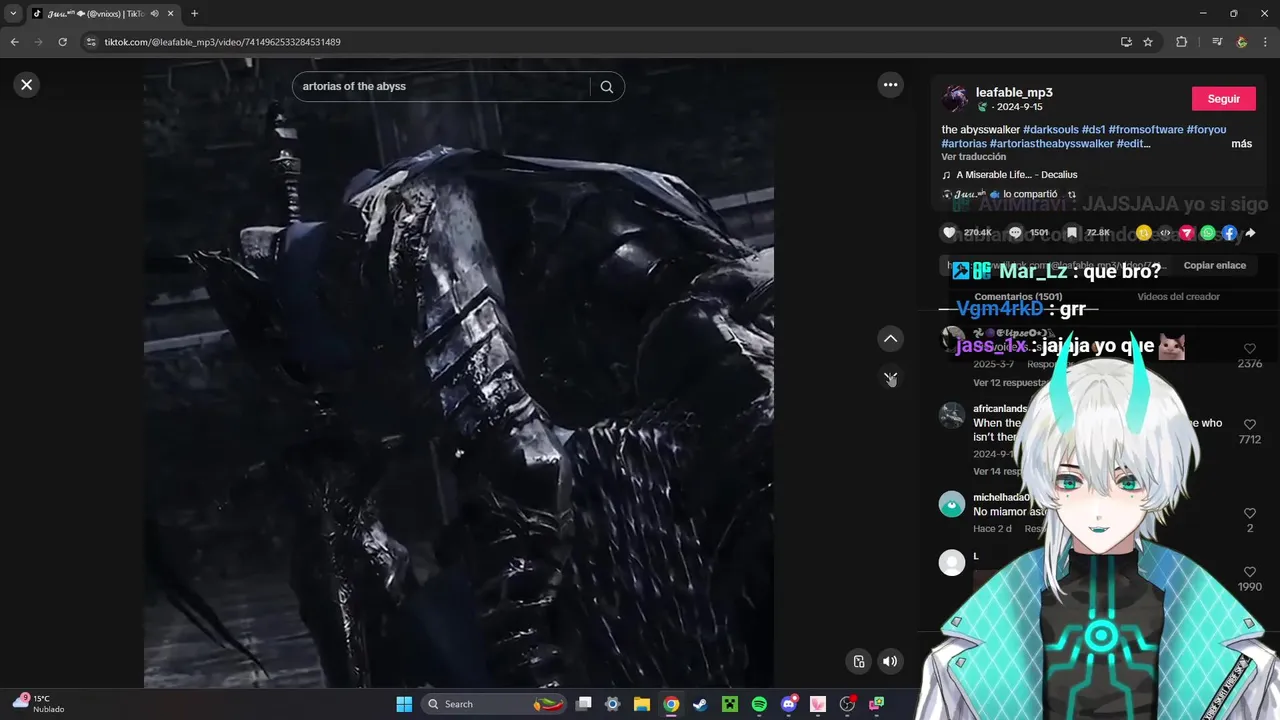This screenshot has width=1280, height=720.
Task: Click the search magnifier icon
Action: (x=606, y=87)
